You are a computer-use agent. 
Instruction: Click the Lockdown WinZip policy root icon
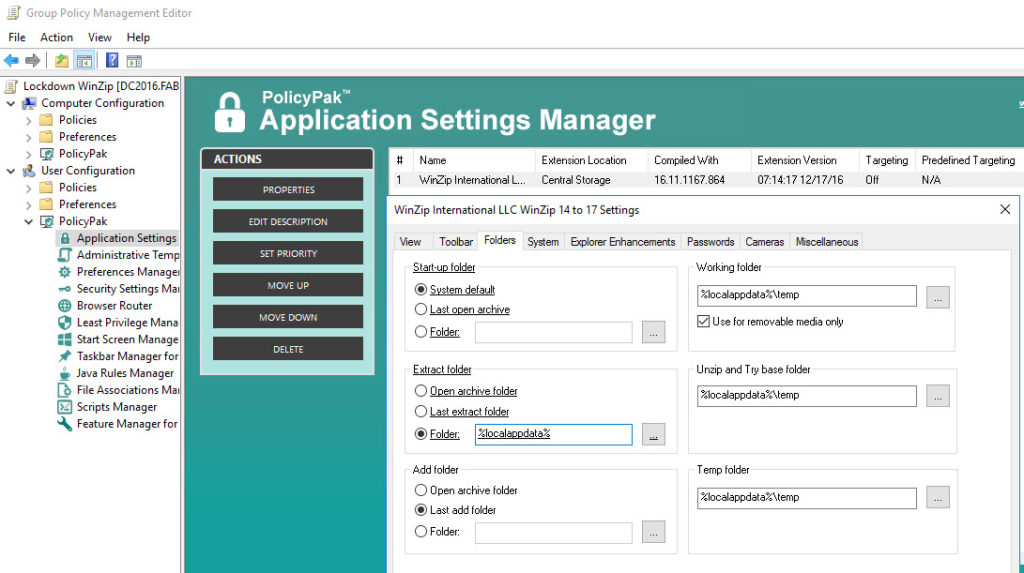pyautogui.click(x=11, y=86)
